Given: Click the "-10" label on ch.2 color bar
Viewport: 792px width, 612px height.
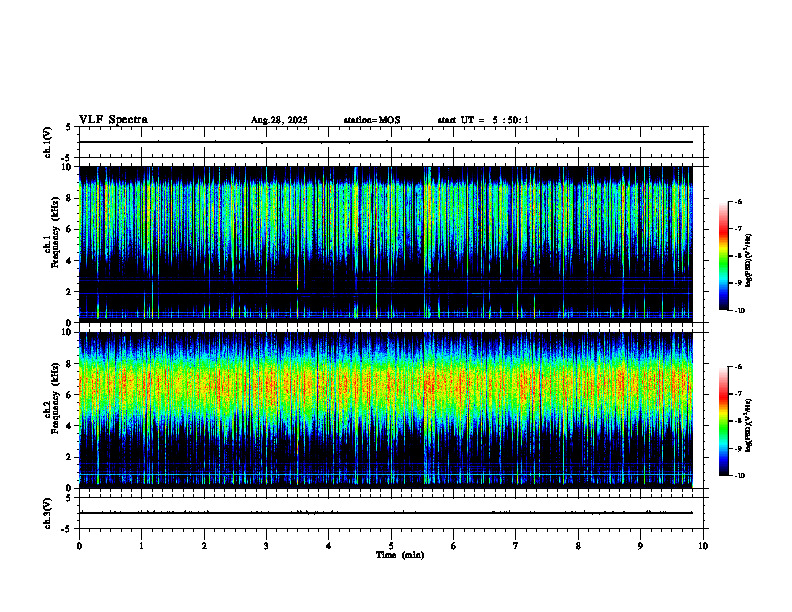Looking at the screenshot, I should point(739,476).
